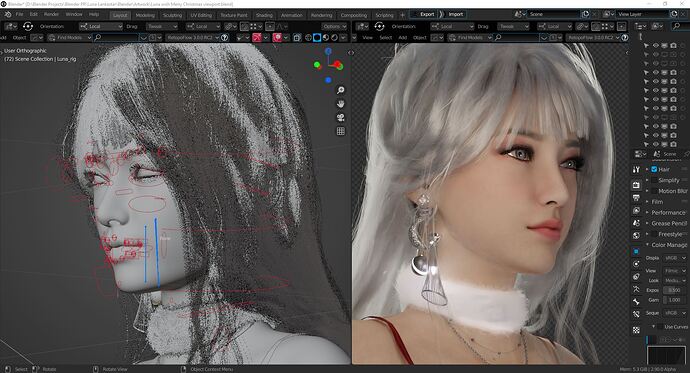Toggle the Hair checkbox in render properties
The width and height of the screenshot is (690, 373).
tap(654, 169)
